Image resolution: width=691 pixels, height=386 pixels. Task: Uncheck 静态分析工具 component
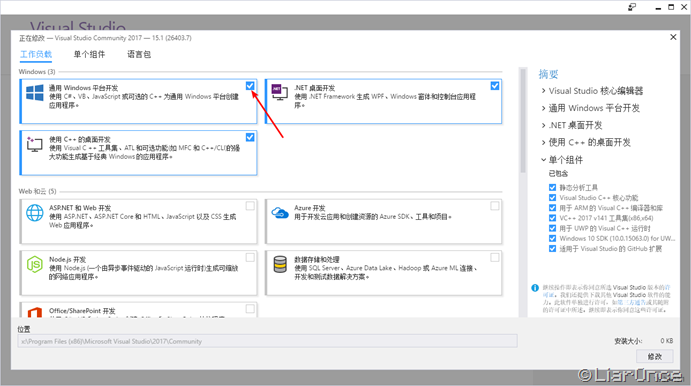(x=552, y=187)
